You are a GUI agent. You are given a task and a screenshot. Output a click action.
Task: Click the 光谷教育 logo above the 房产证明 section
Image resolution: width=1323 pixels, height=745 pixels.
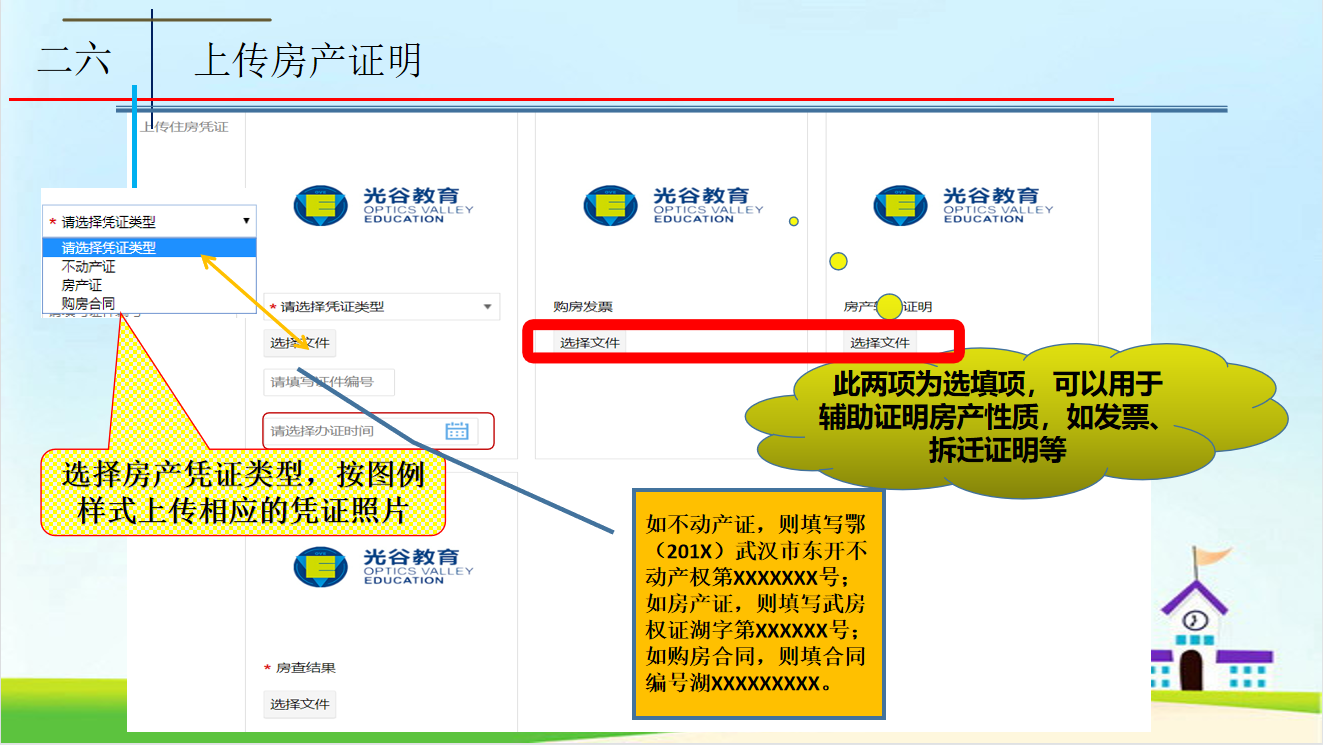963,205
